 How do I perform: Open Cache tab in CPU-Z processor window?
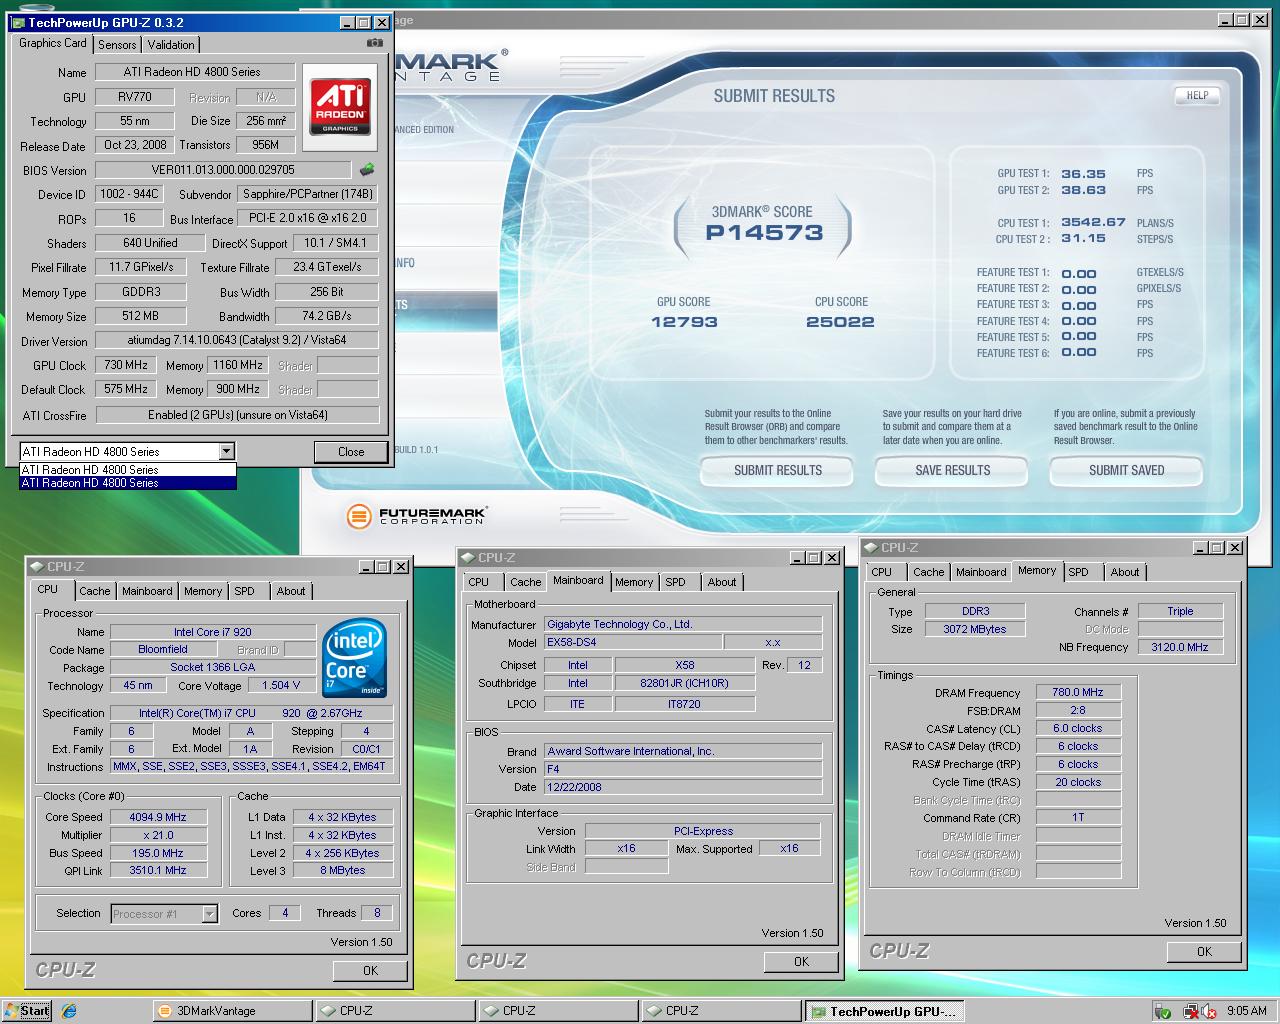(95, 591)
